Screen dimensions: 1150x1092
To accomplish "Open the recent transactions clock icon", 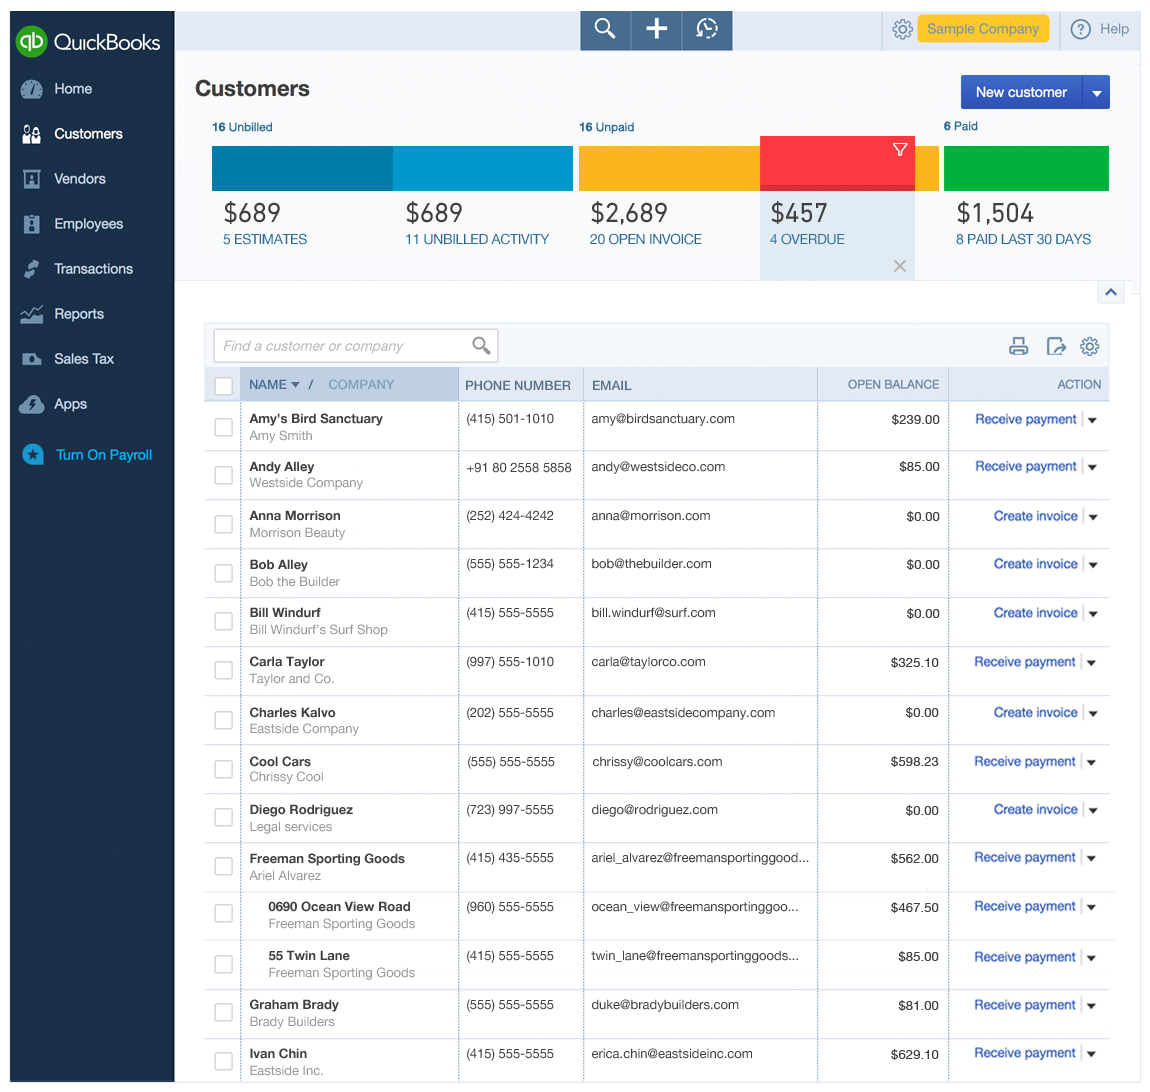I will pyautogui.click(x=707, y=29).
